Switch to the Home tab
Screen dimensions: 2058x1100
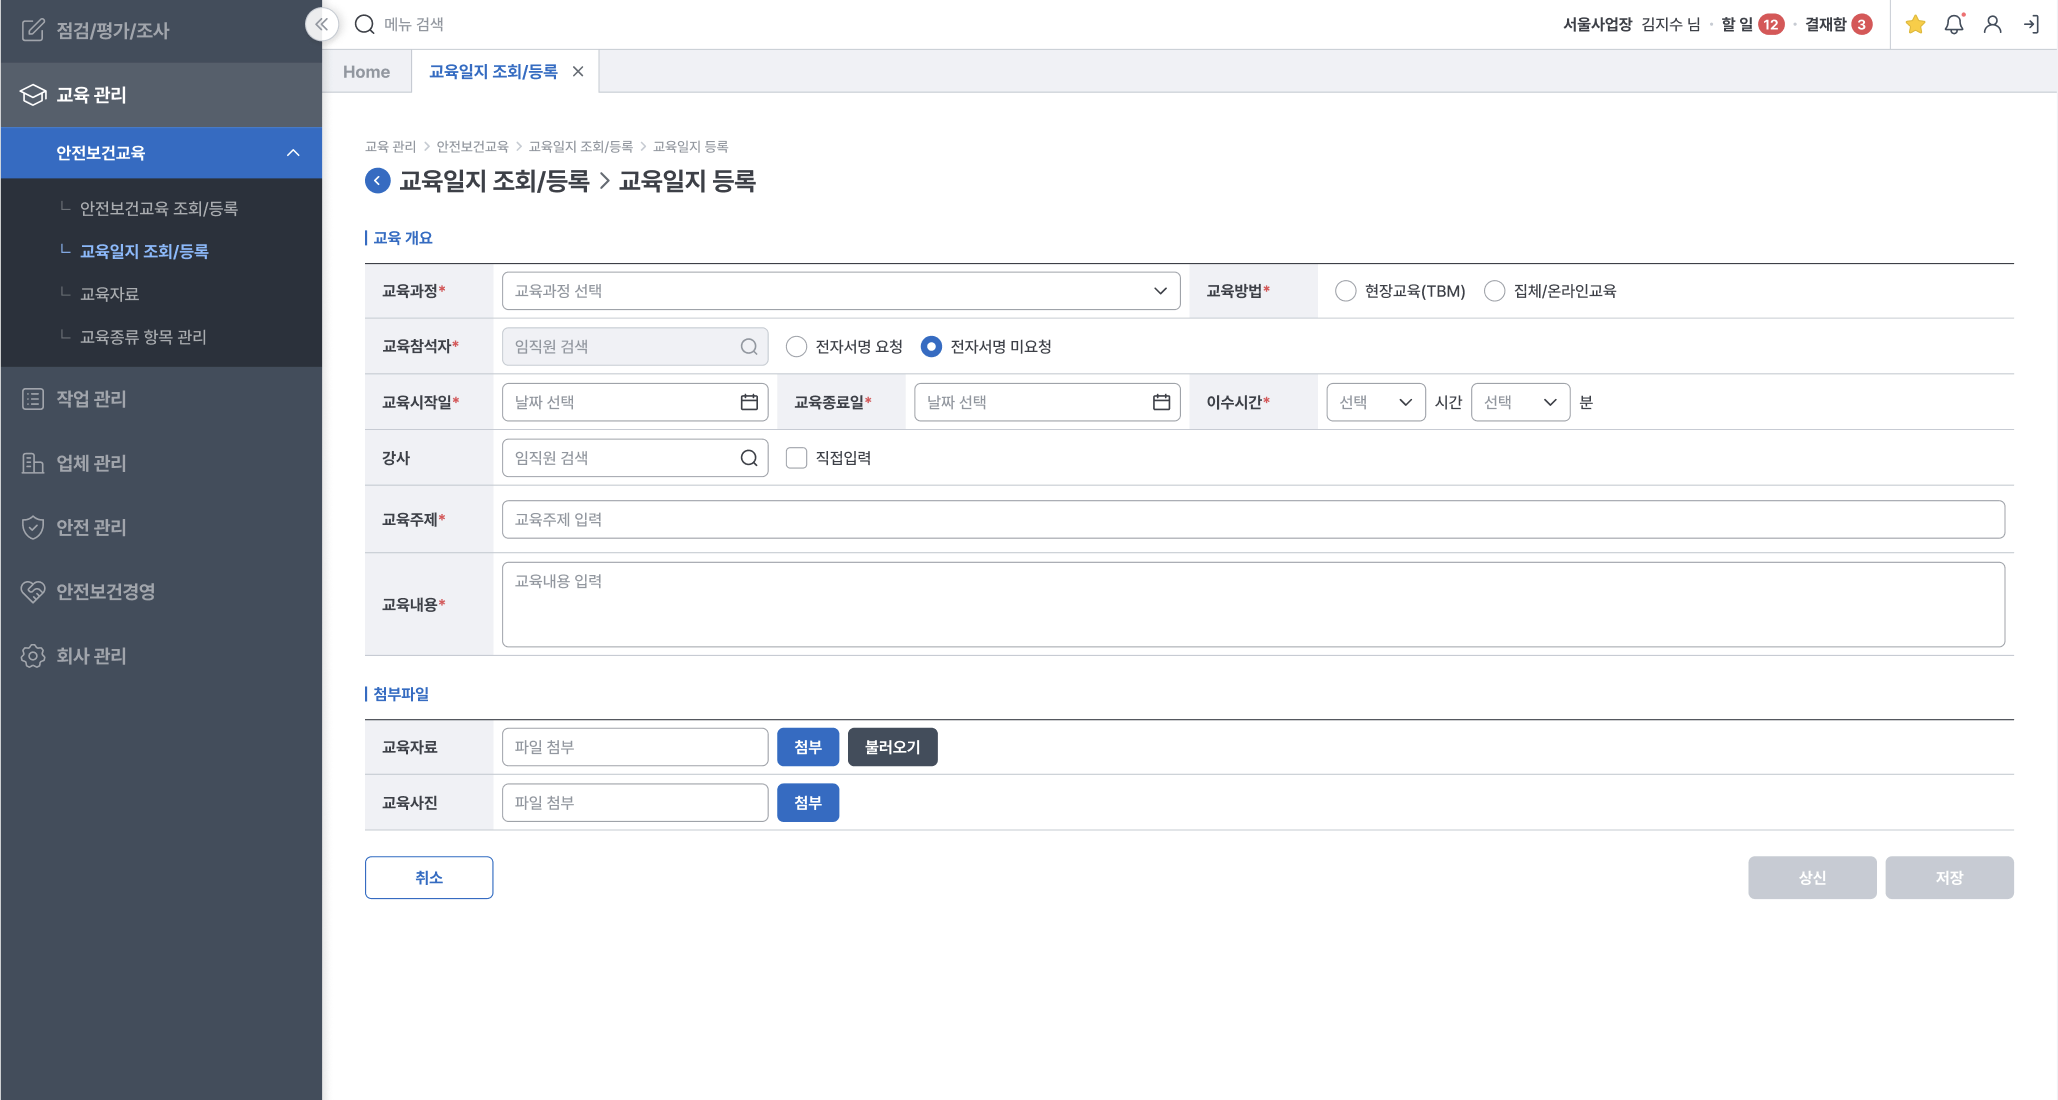pyautogui.click(x=366, y=72)
